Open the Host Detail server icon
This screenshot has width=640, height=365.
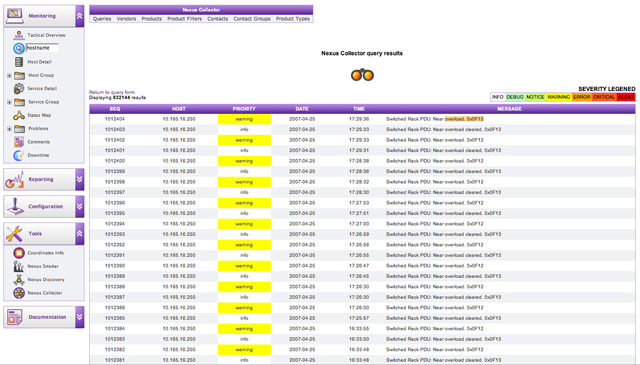(19, 62)
